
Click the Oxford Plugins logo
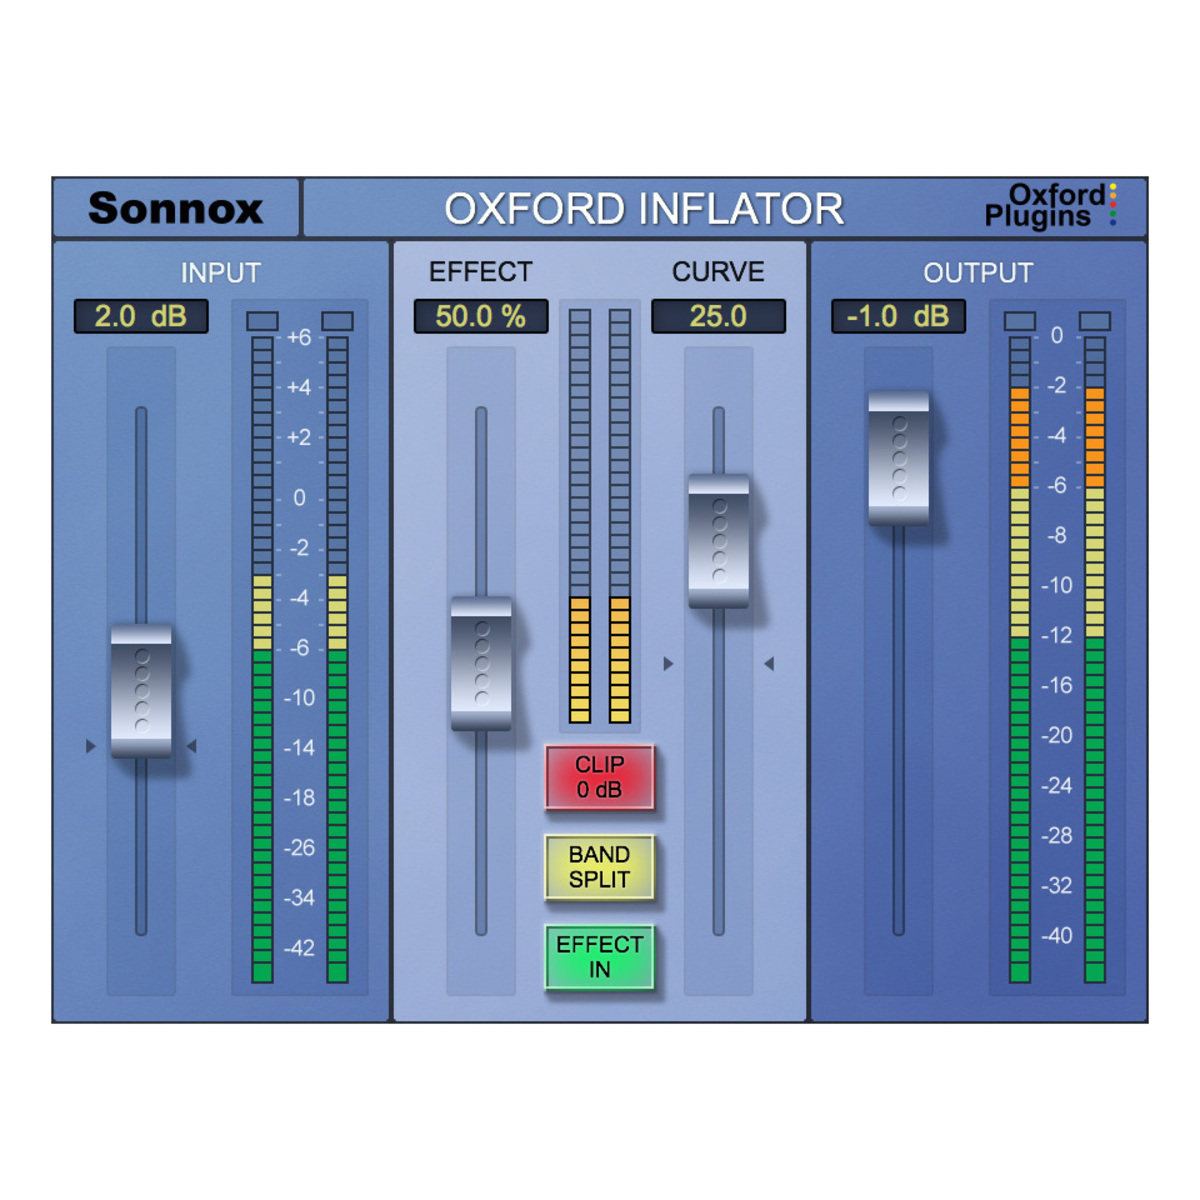[1048, 205]
